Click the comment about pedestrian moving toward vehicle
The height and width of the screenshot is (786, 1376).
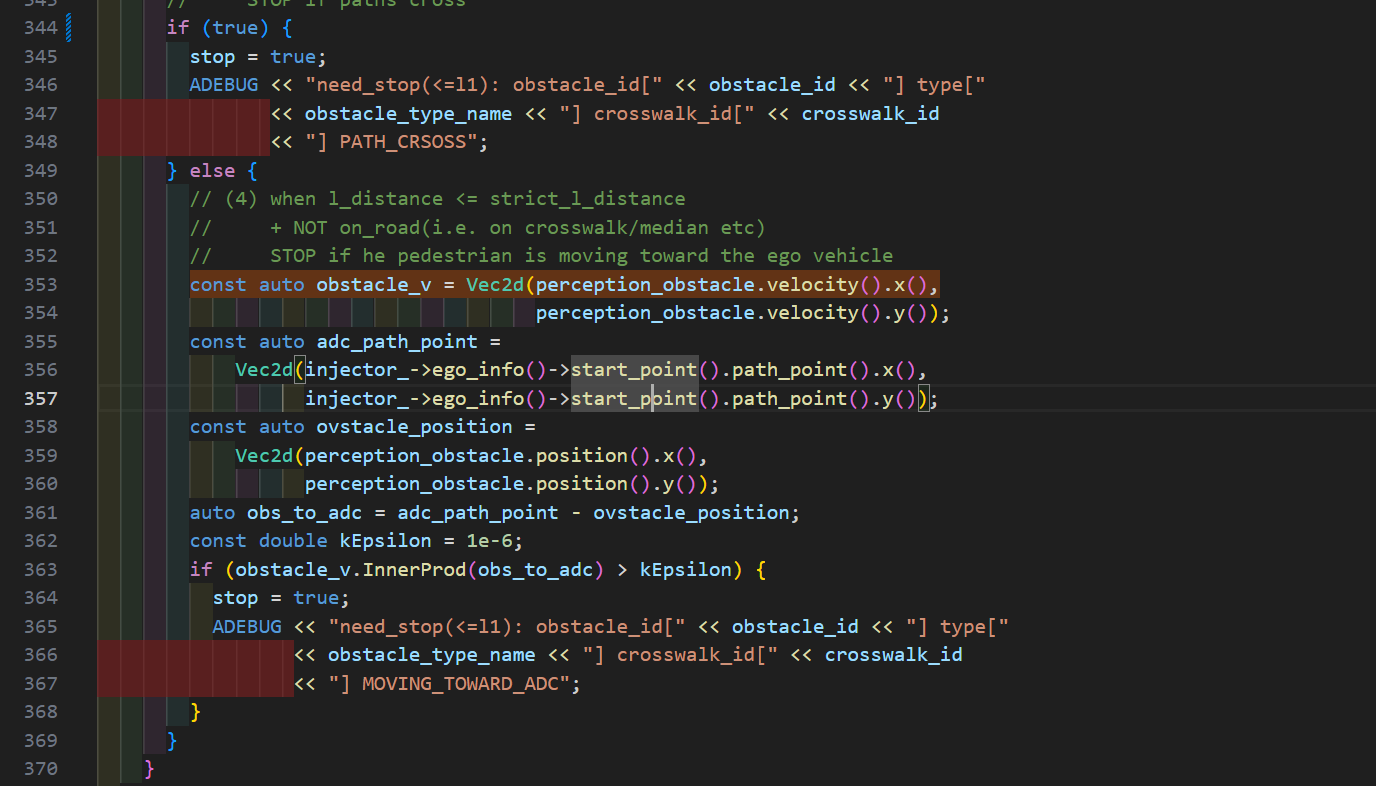click(580, 256)
